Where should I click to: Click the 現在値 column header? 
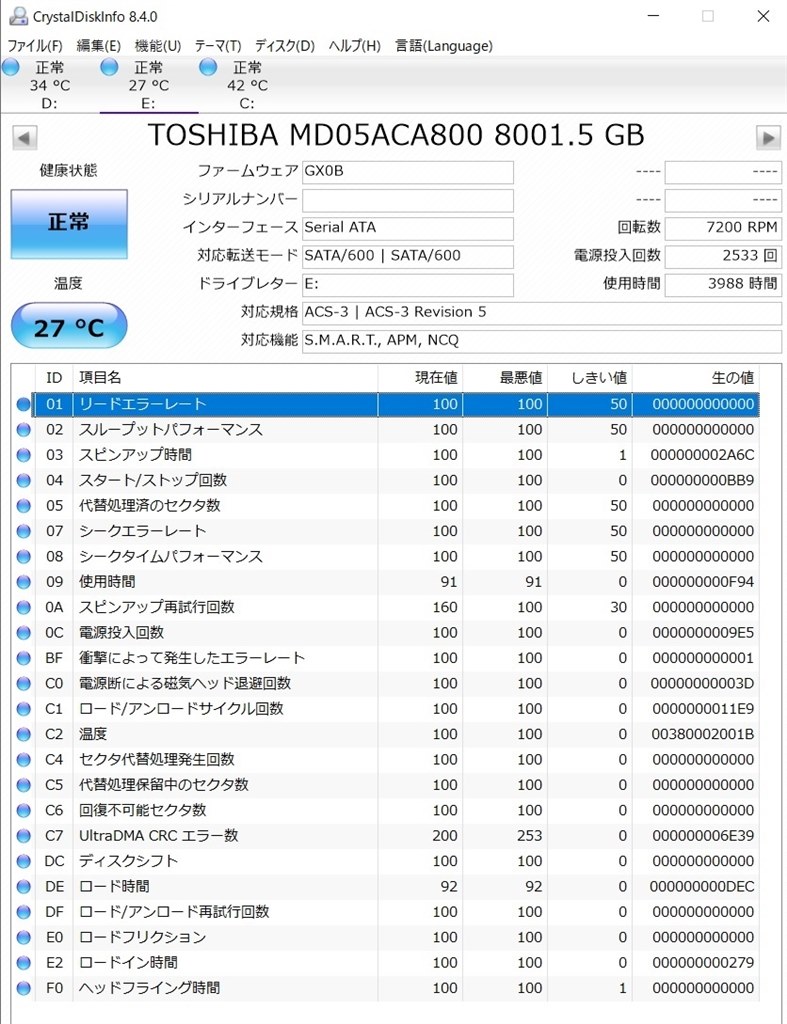[x=420, y=377]
